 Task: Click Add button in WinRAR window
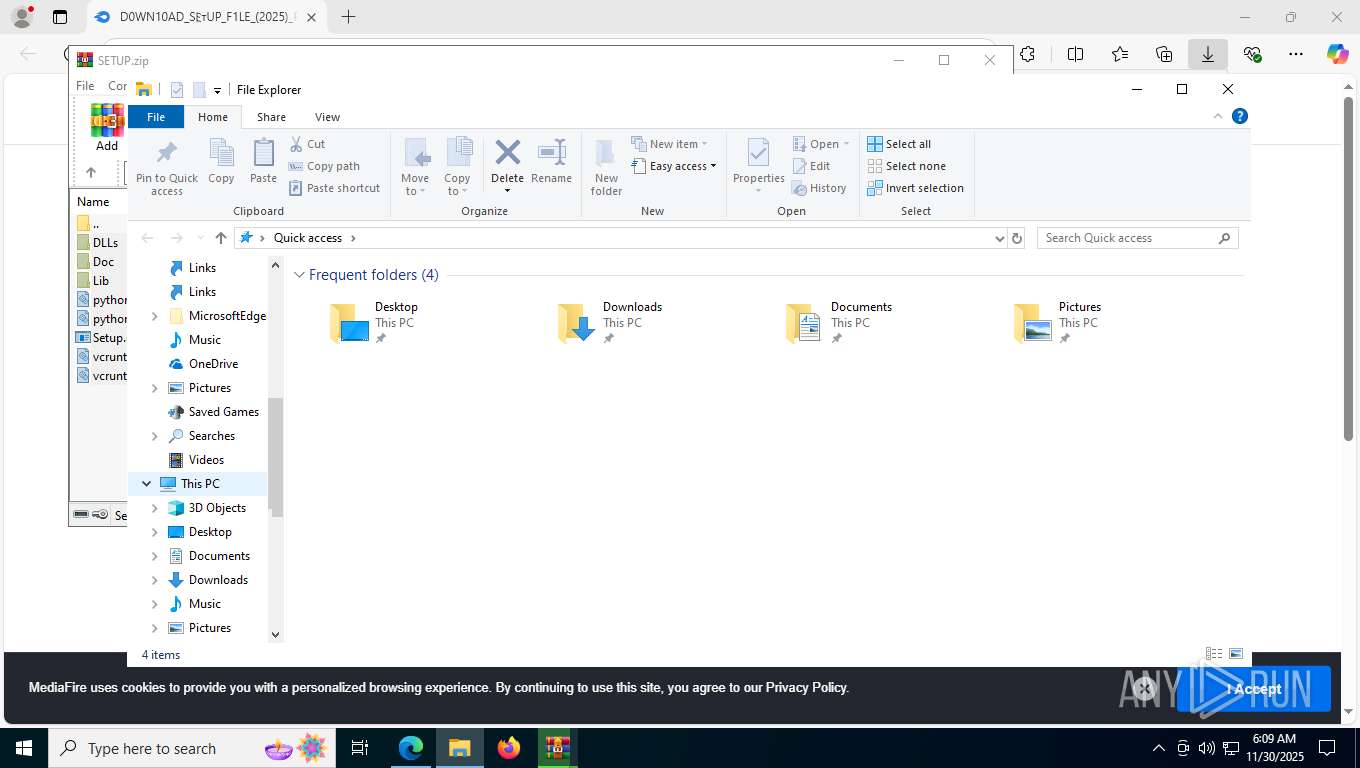(107, 128)
